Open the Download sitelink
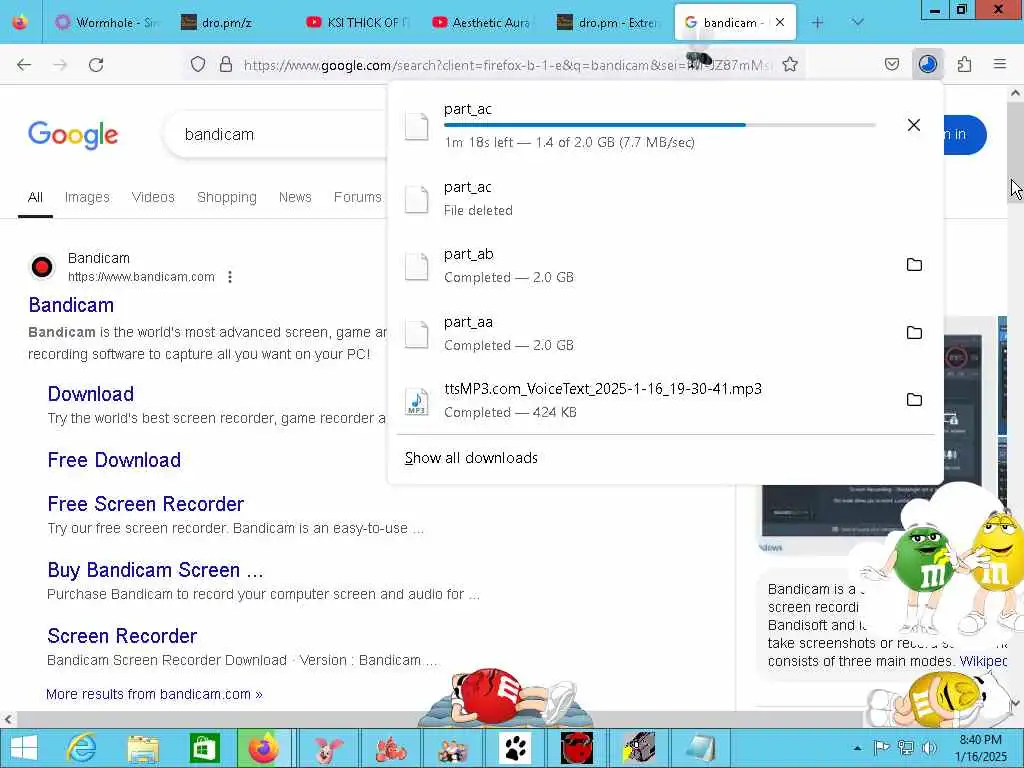This screenshot has width=1024, height=768. click(x=91, y=394)
